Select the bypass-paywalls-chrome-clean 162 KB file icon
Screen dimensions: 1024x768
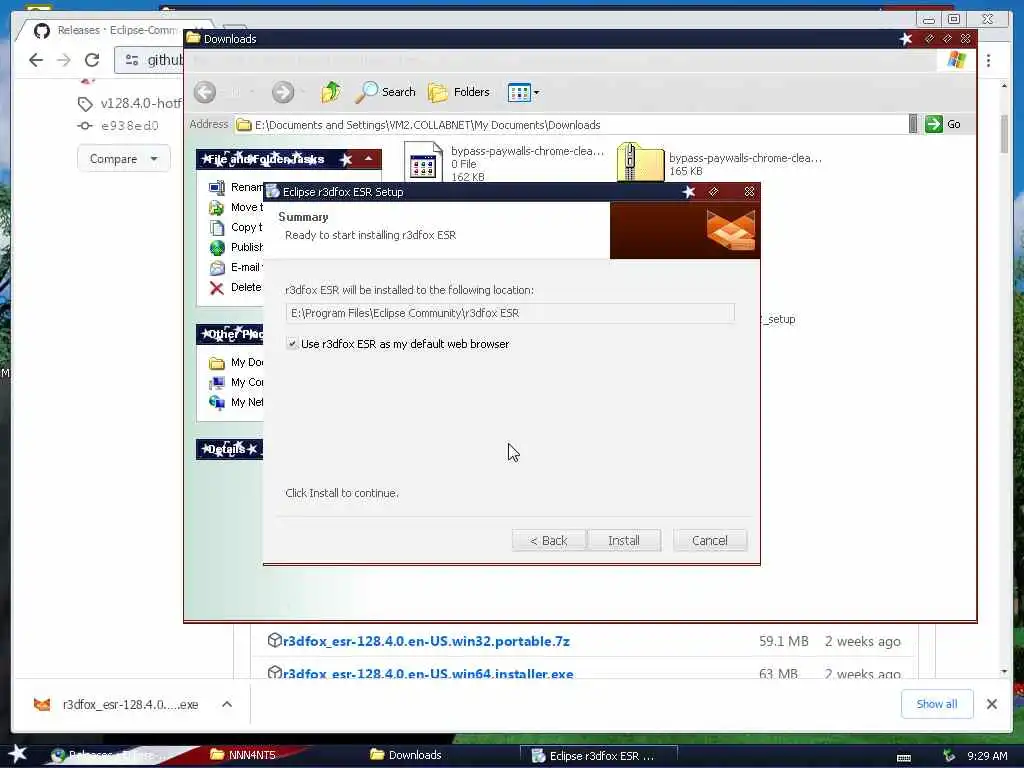tap(423, 162)
